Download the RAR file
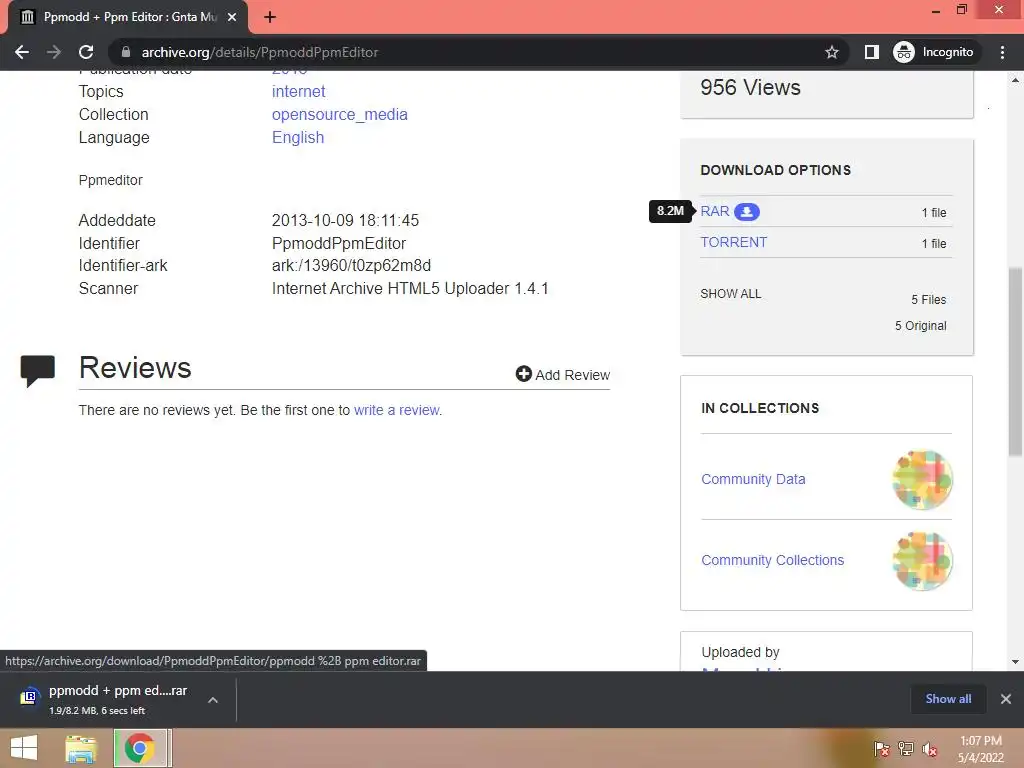This screenshot has height=768, width=1024. (714, 212)
